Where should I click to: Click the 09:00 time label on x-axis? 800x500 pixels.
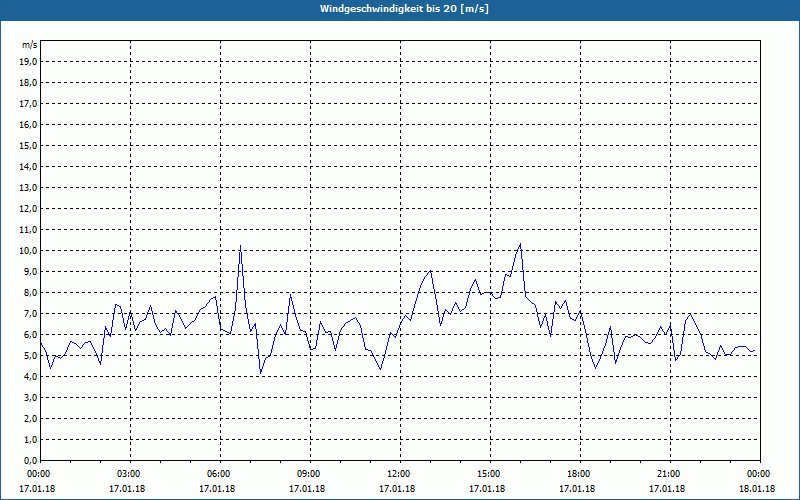pyautogui.click(x=310, y=474)
